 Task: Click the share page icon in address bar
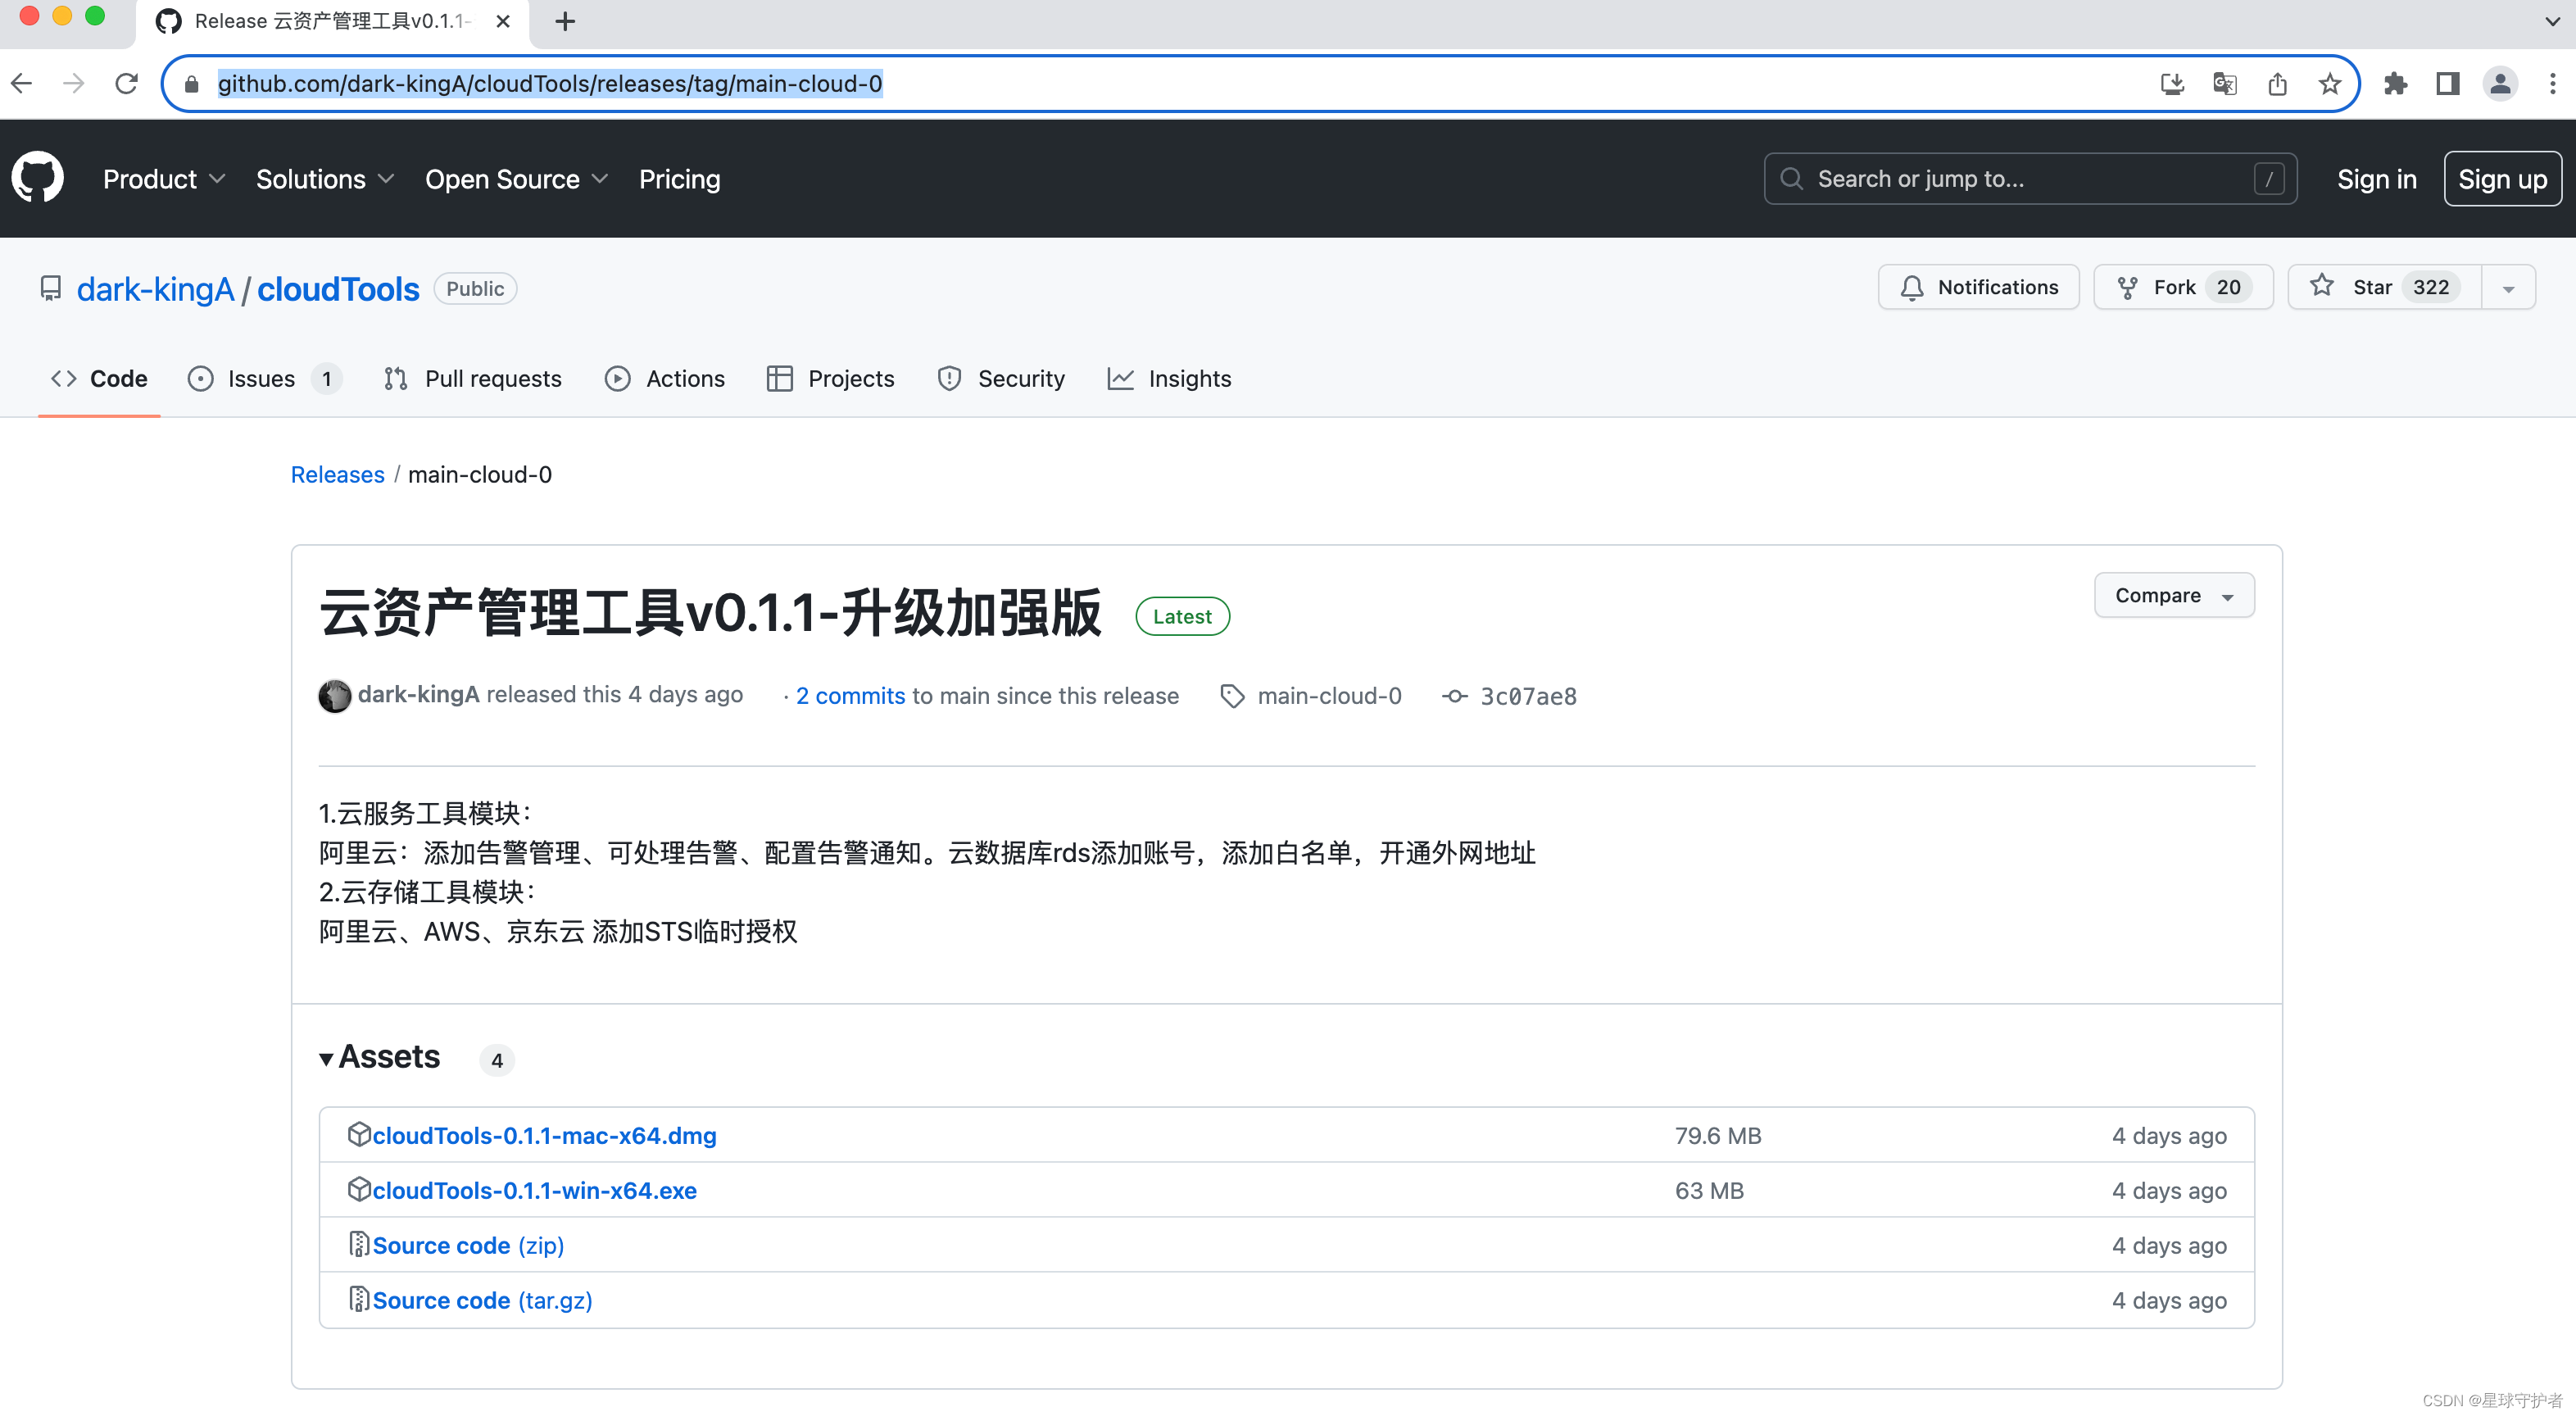tap(2277, 84)
